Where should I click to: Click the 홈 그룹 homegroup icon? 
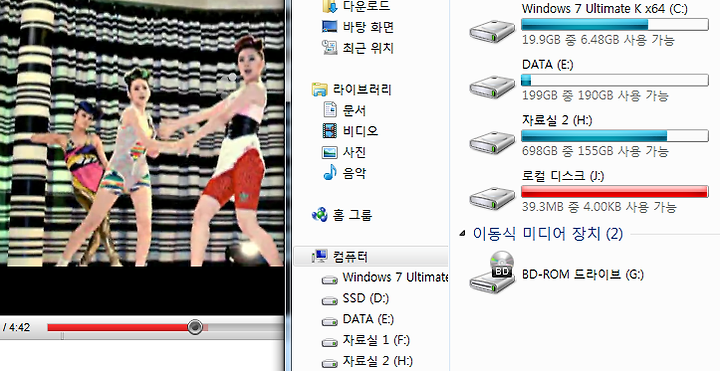(x=320, y=214)
